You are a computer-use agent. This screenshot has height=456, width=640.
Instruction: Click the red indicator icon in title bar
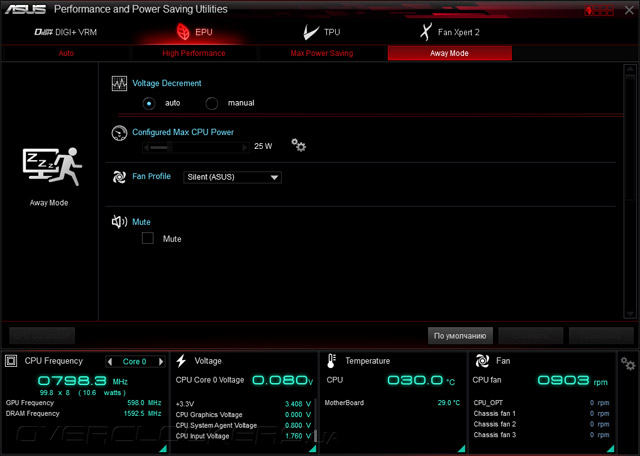[x=599, y=11]
